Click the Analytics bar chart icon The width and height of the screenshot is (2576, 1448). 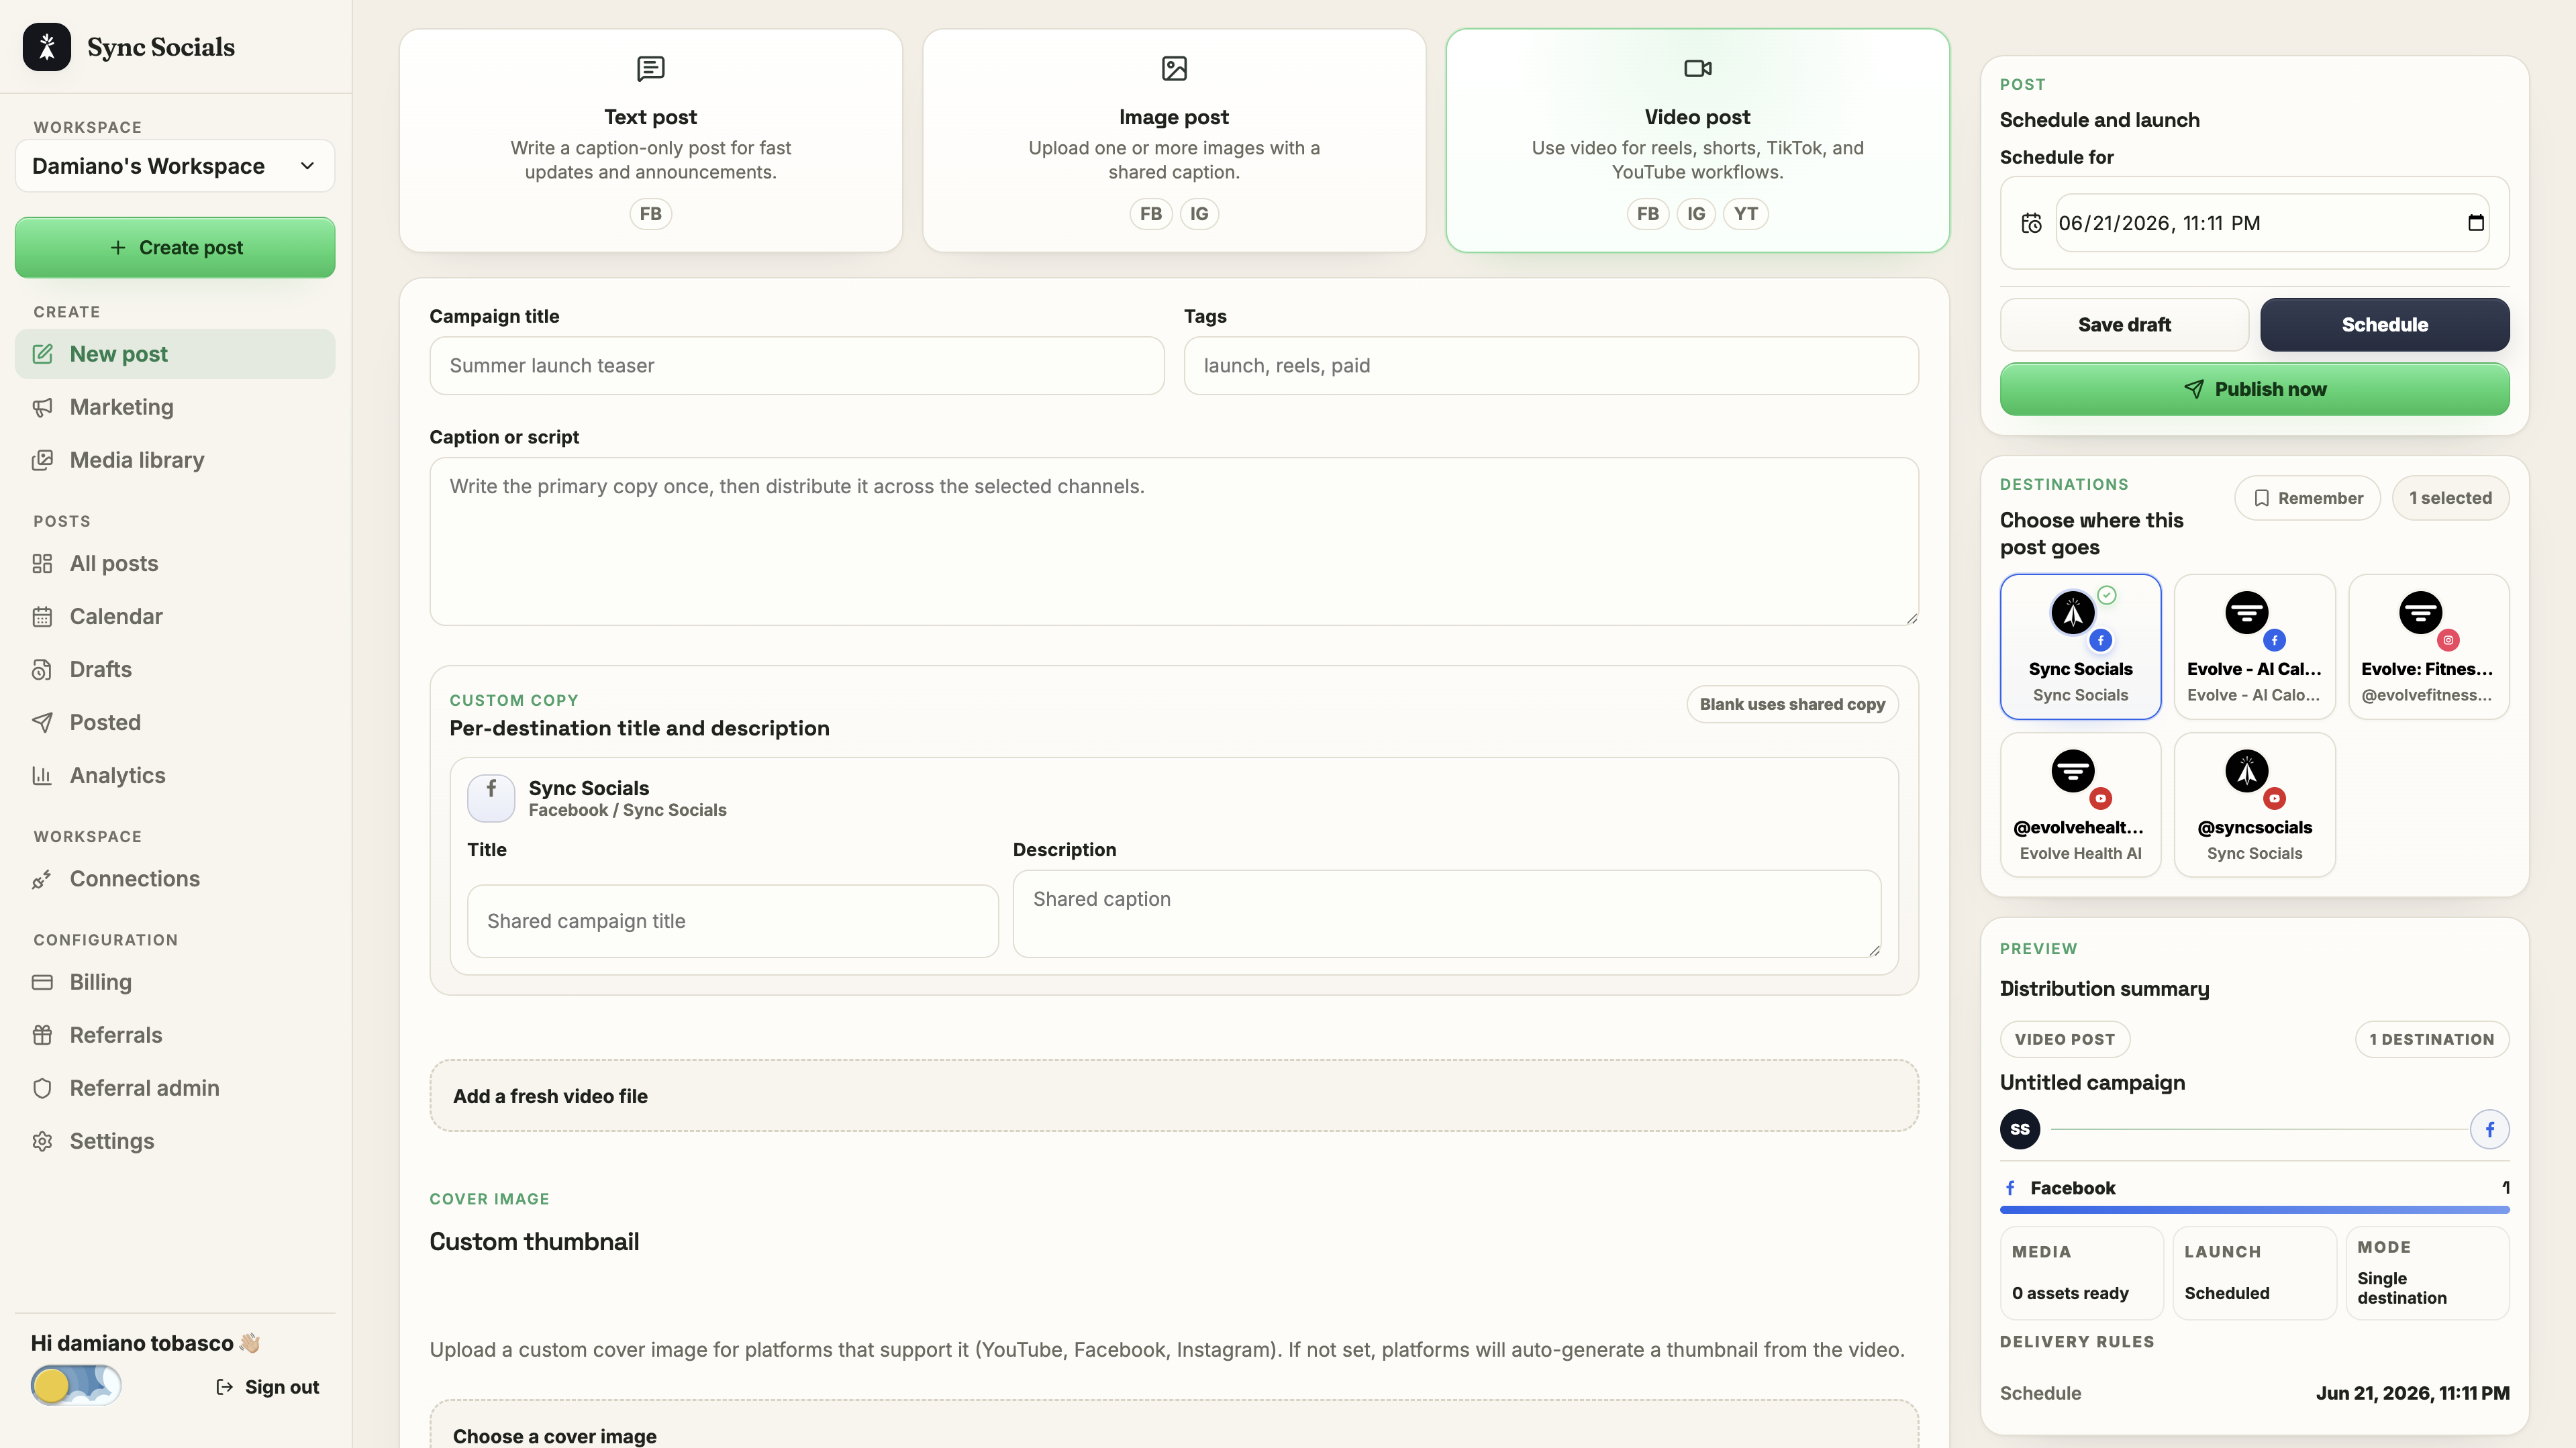[x=42, y=775]
